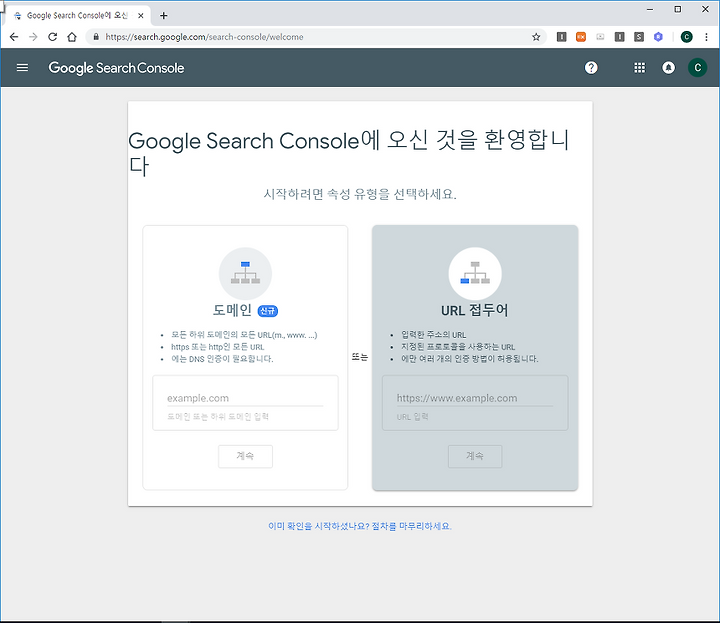Click the dark gray extension beside the S icon
This screenshot has height=623, width=720.
click(x=619, y=37)
